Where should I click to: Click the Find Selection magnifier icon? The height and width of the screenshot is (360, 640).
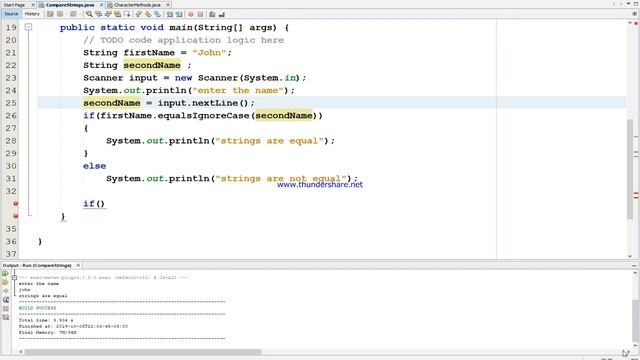(89, 14)
